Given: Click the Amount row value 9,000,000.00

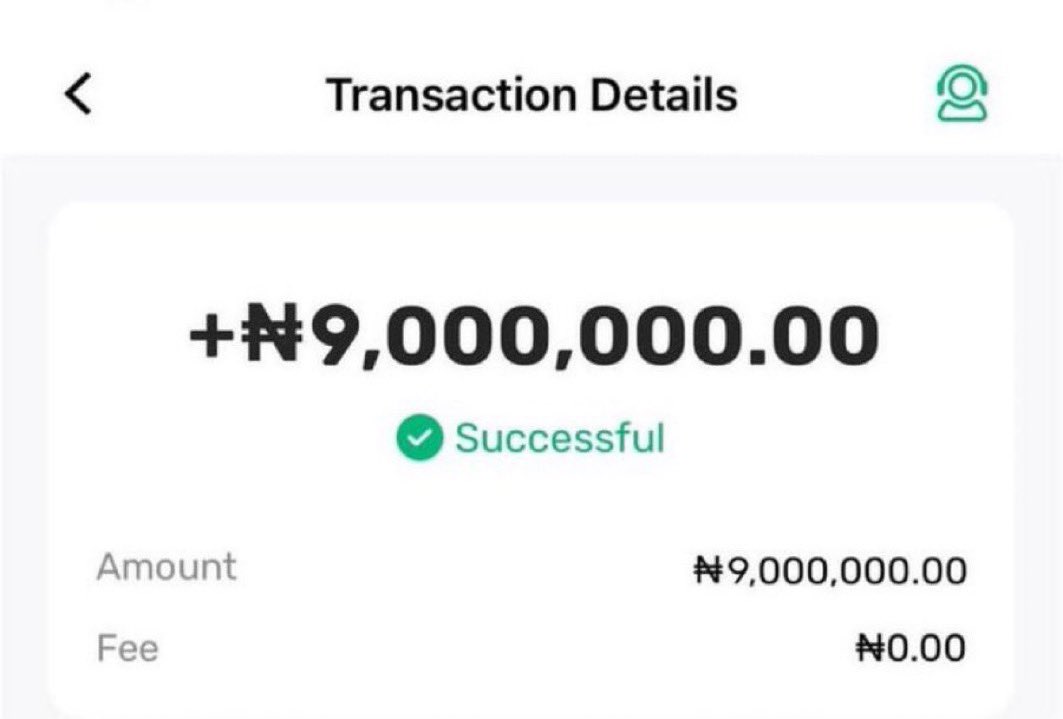Looking at the screenshot, I should 847,571.
